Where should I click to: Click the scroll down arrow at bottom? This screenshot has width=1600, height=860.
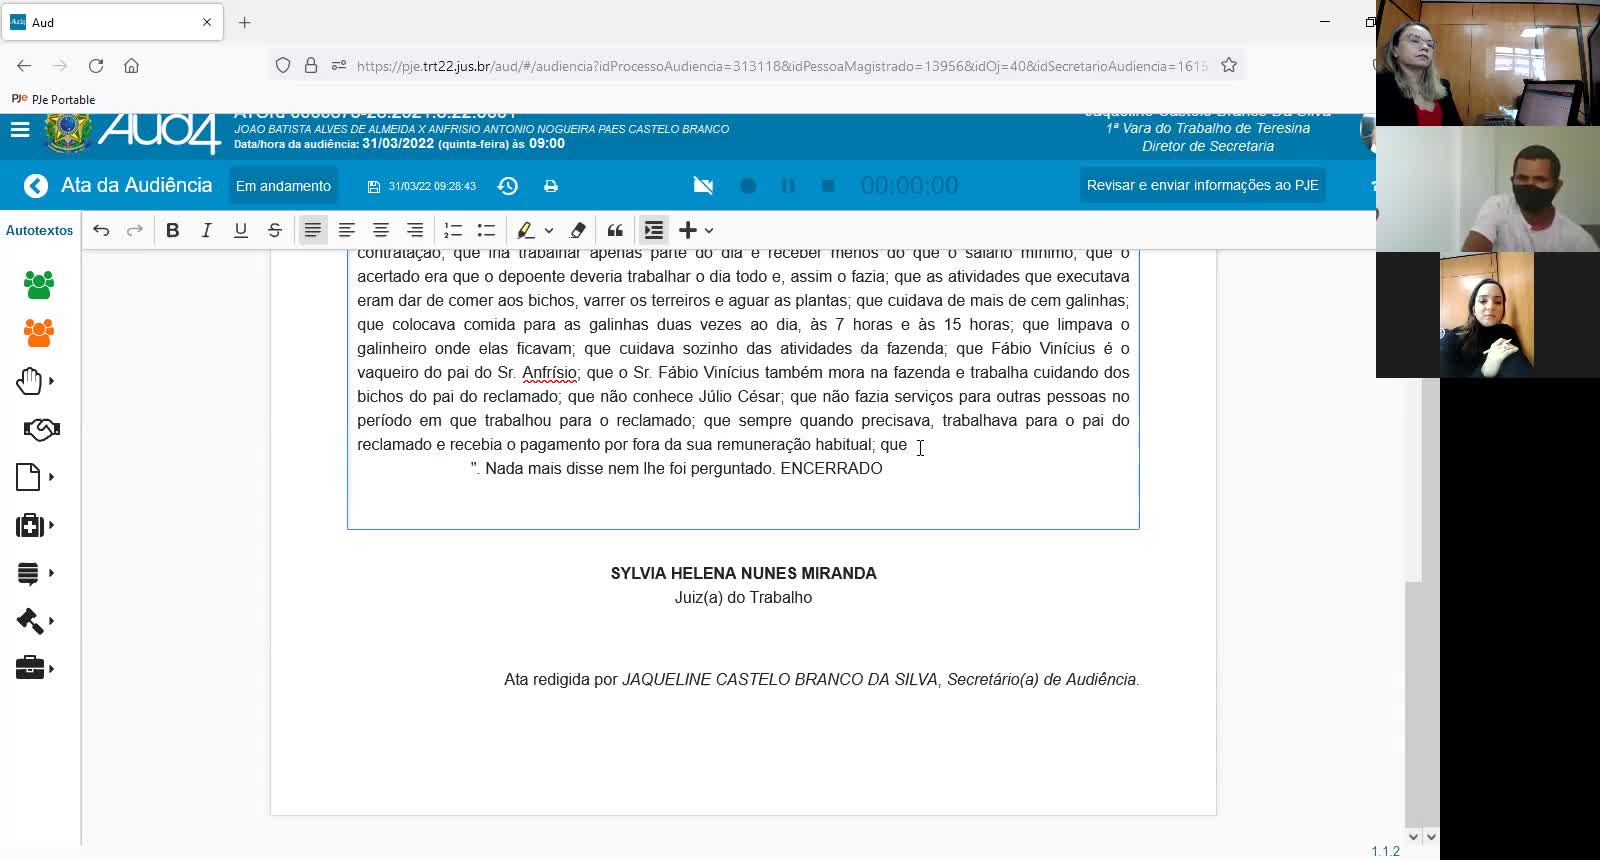click(1413, 837)
